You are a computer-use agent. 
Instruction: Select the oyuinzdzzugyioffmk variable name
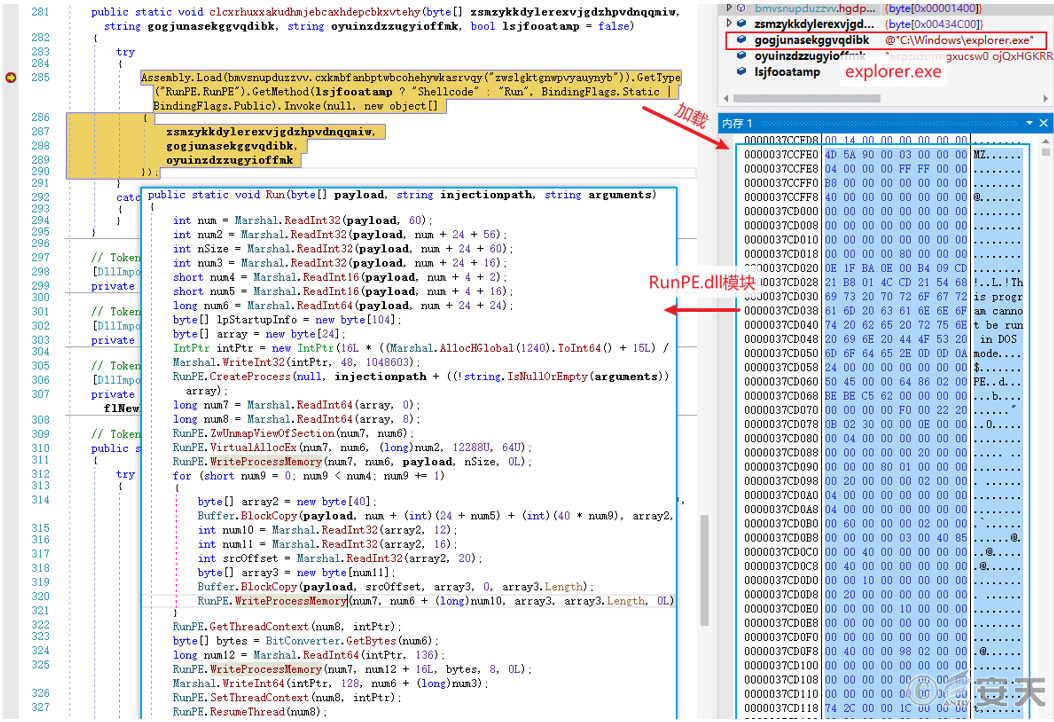809,56
